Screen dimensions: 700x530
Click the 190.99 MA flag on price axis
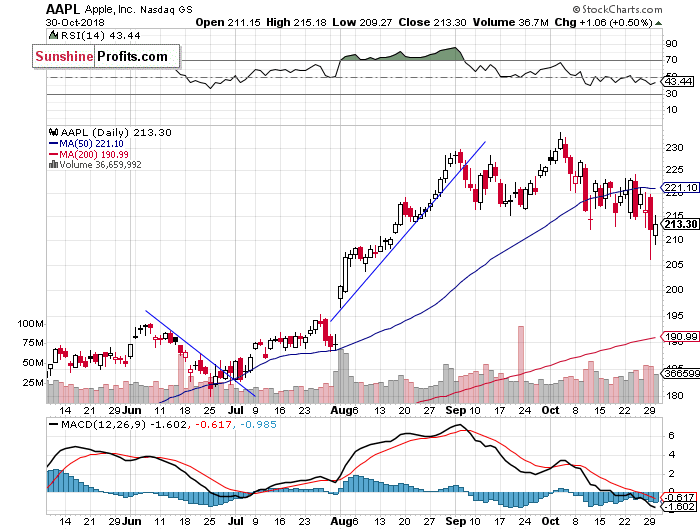coord(680,337)
